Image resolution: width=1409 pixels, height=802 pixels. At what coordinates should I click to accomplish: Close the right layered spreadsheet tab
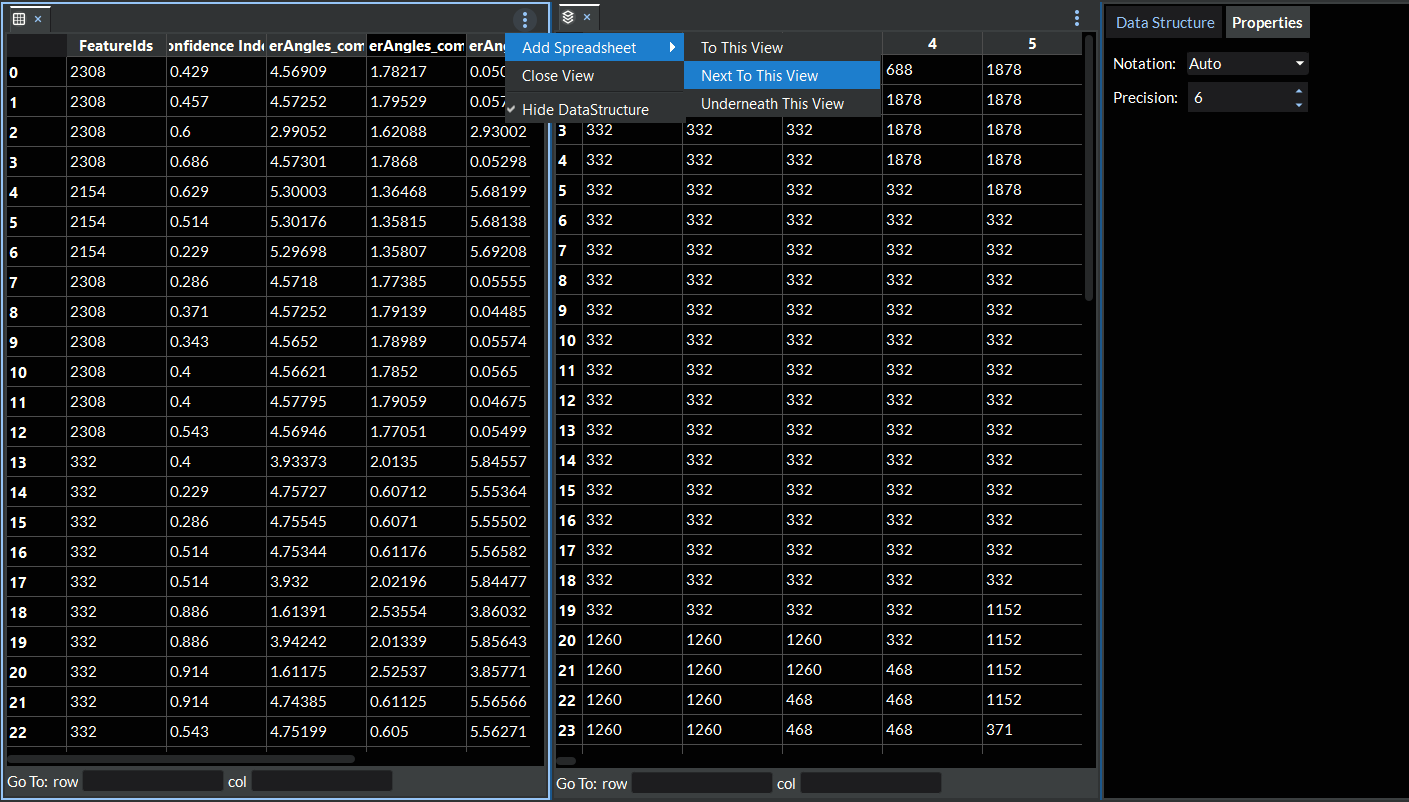(587, 17)
